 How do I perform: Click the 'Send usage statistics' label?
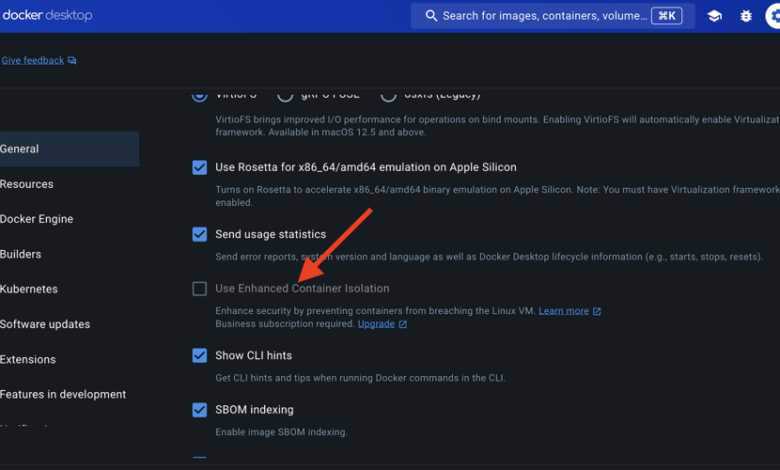coord(271,234)
